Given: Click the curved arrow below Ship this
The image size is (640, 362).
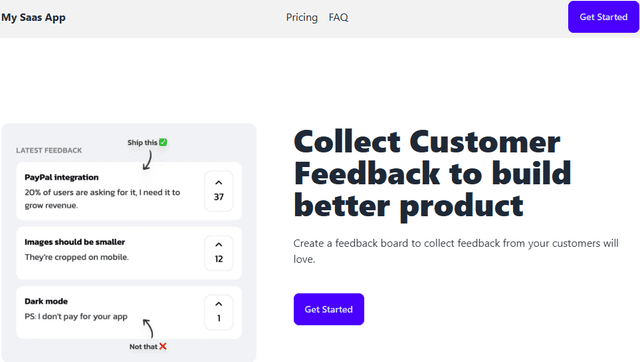Looking at the screenshot, I should (147, 160).
